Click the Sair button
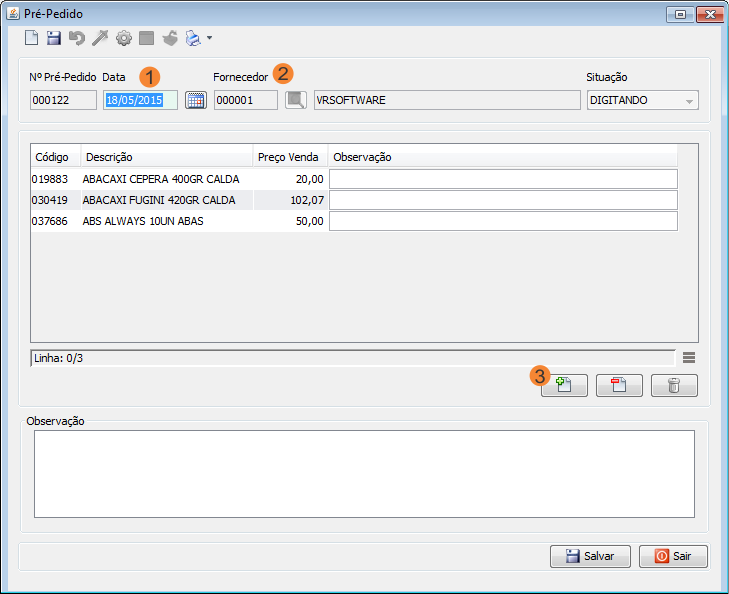Image resolution: width=729 pixels, height=594 pixels. pos(673,556)
